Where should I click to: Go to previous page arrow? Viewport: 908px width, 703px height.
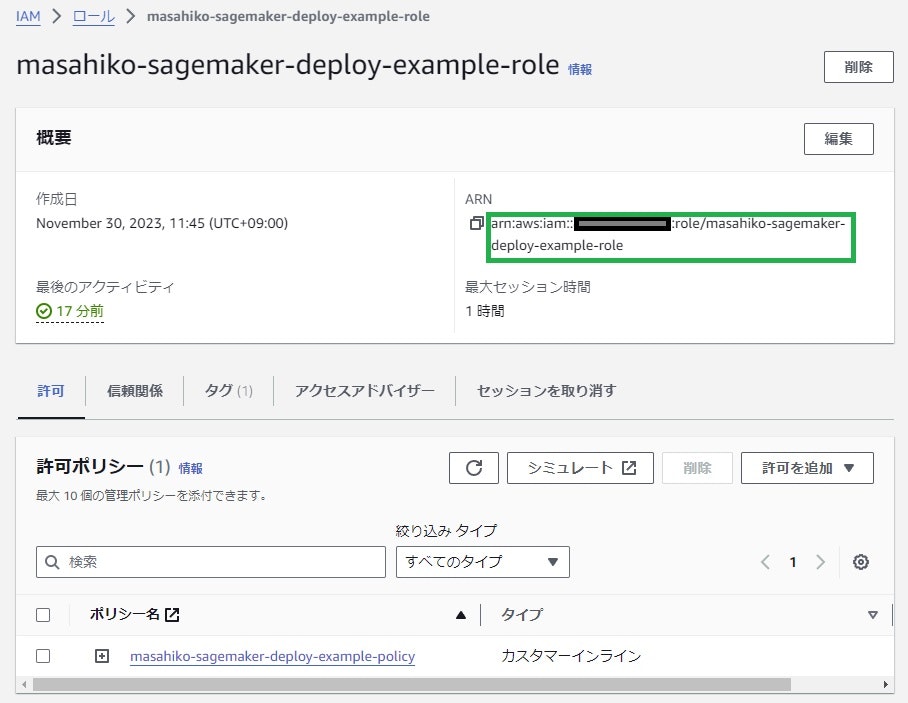(766, 562)
